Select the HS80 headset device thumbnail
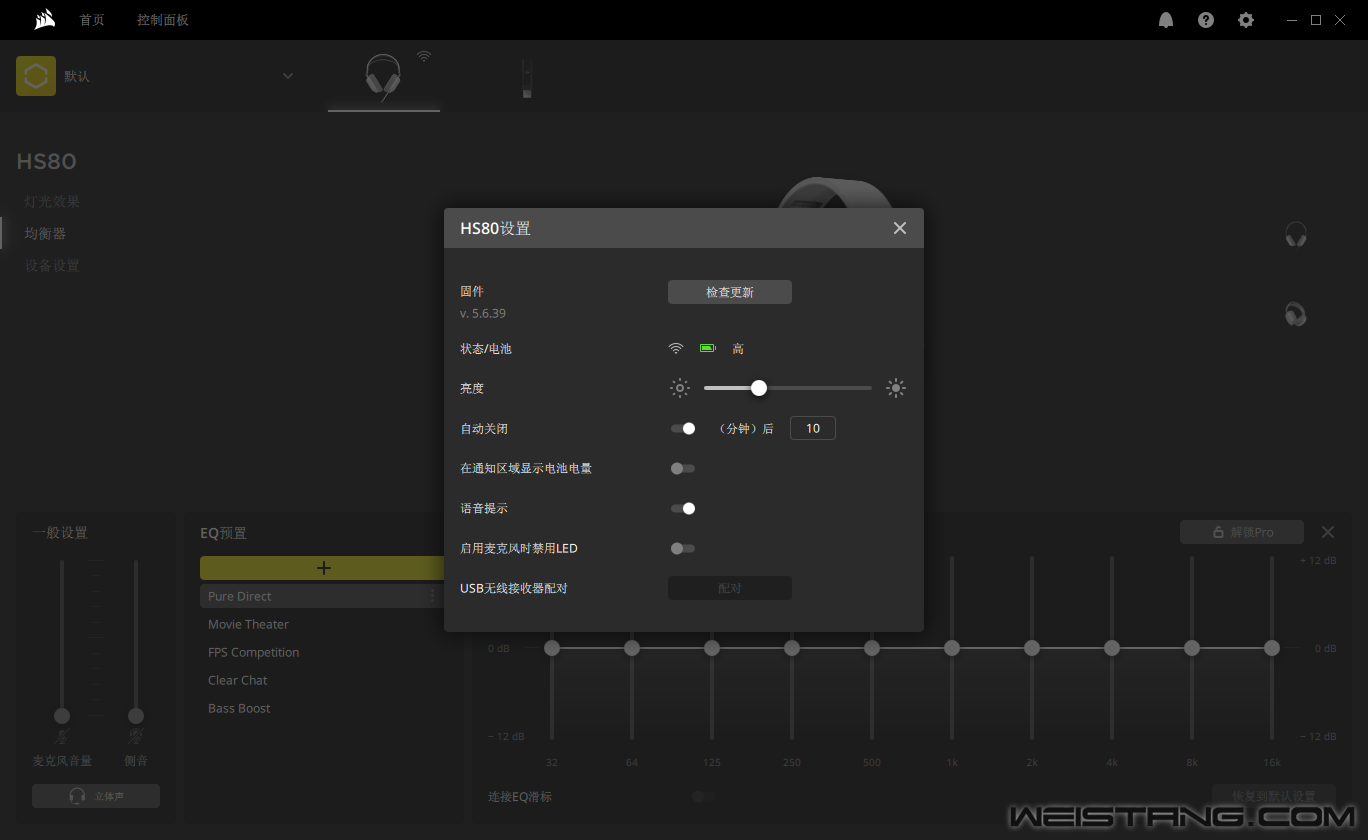This screenshot has width=1368, height=840. 384,78
